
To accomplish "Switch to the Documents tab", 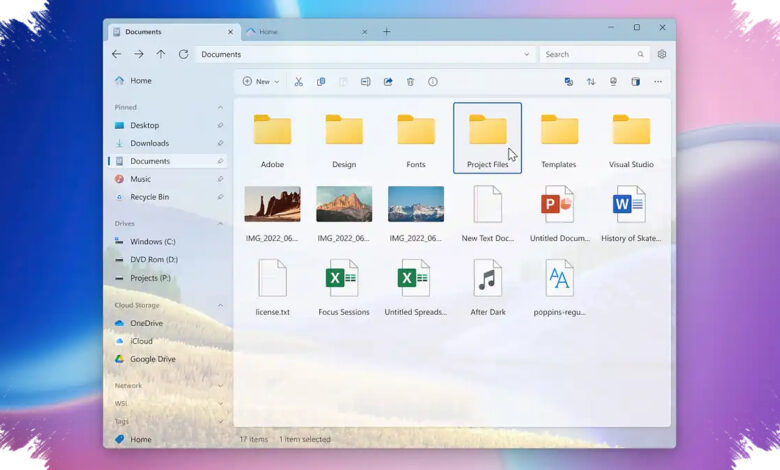I will (173, 32).
